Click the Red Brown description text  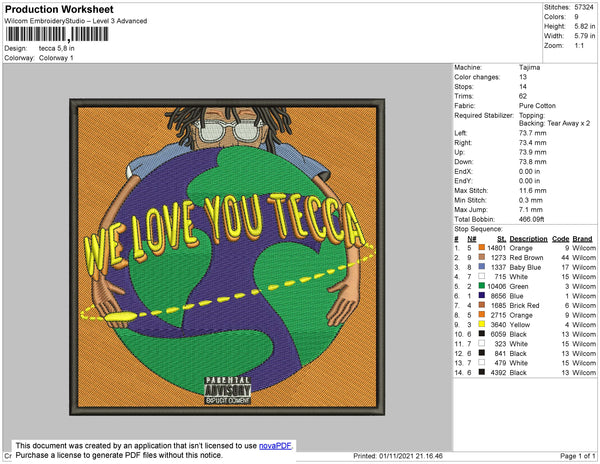pyautogui.click(x=527, y=257)
